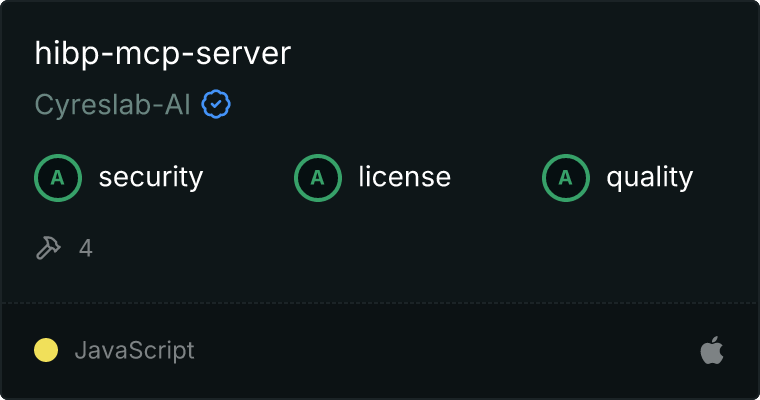Click the Apple platform icon

click(712, 350)
